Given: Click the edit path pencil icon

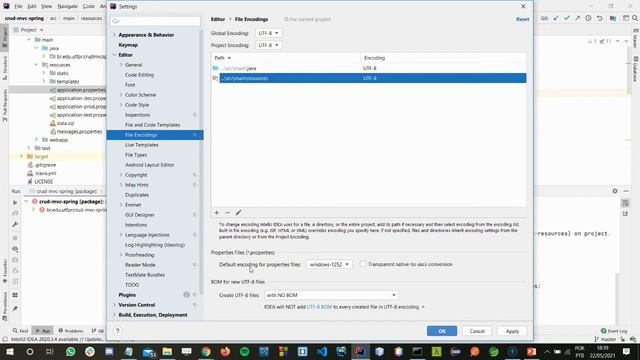Looking at the screenshot, I should (x=238, y=213).
